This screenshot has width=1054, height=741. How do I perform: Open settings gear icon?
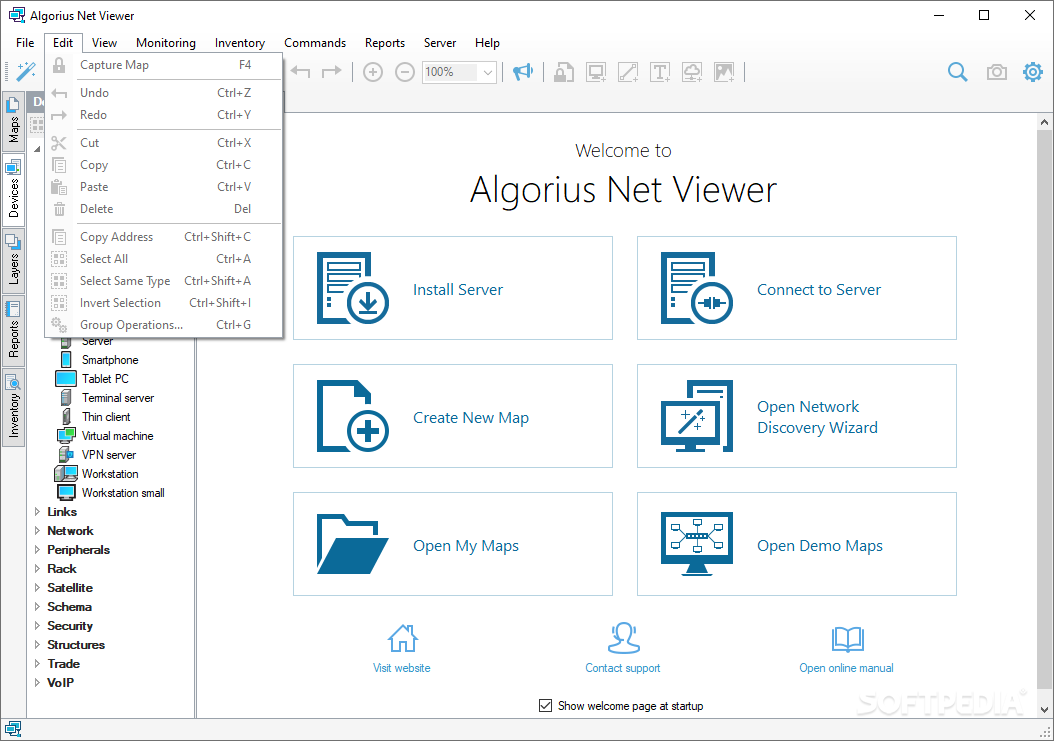coord(1032,72)
